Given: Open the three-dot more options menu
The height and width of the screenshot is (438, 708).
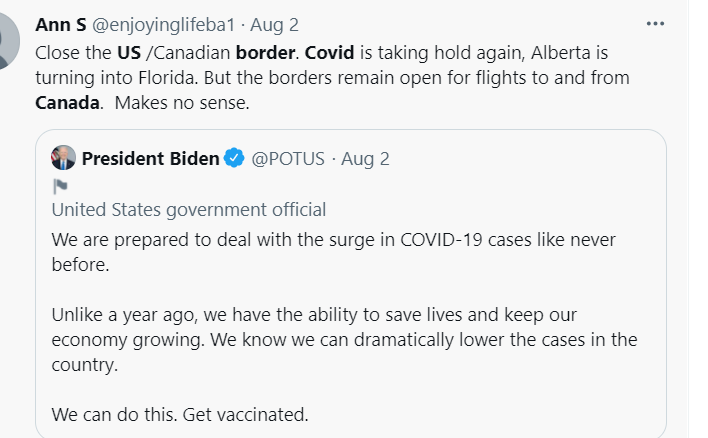Looking at the screenshot, I should (x=655, y=23).
